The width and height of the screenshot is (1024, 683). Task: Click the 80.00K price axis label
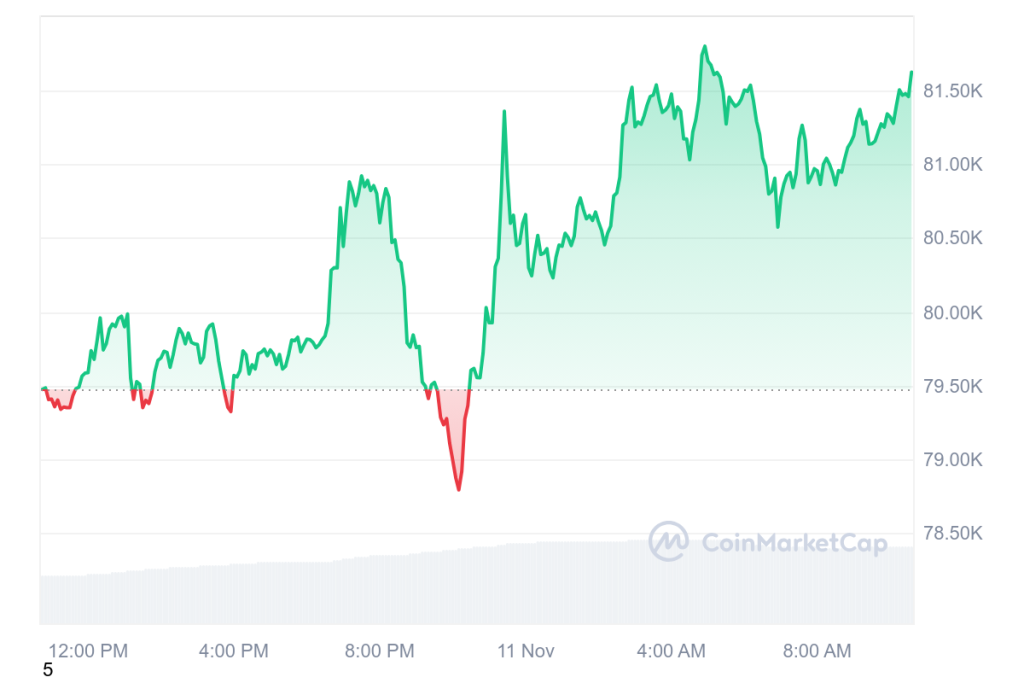coord(953,313)
